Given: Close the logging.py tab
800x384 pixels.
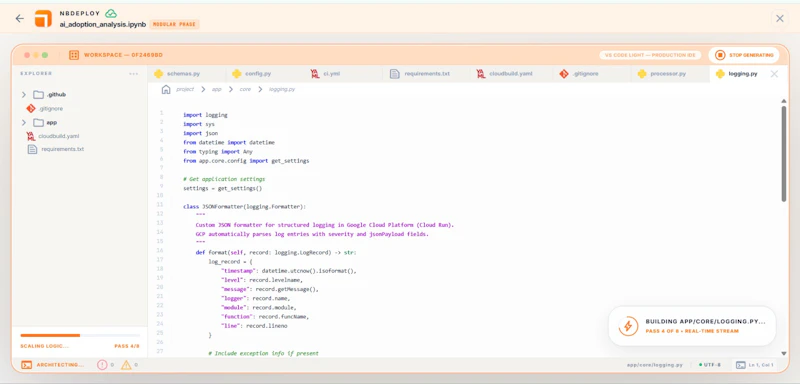Looking at the screenshot, I should [774, 74].
